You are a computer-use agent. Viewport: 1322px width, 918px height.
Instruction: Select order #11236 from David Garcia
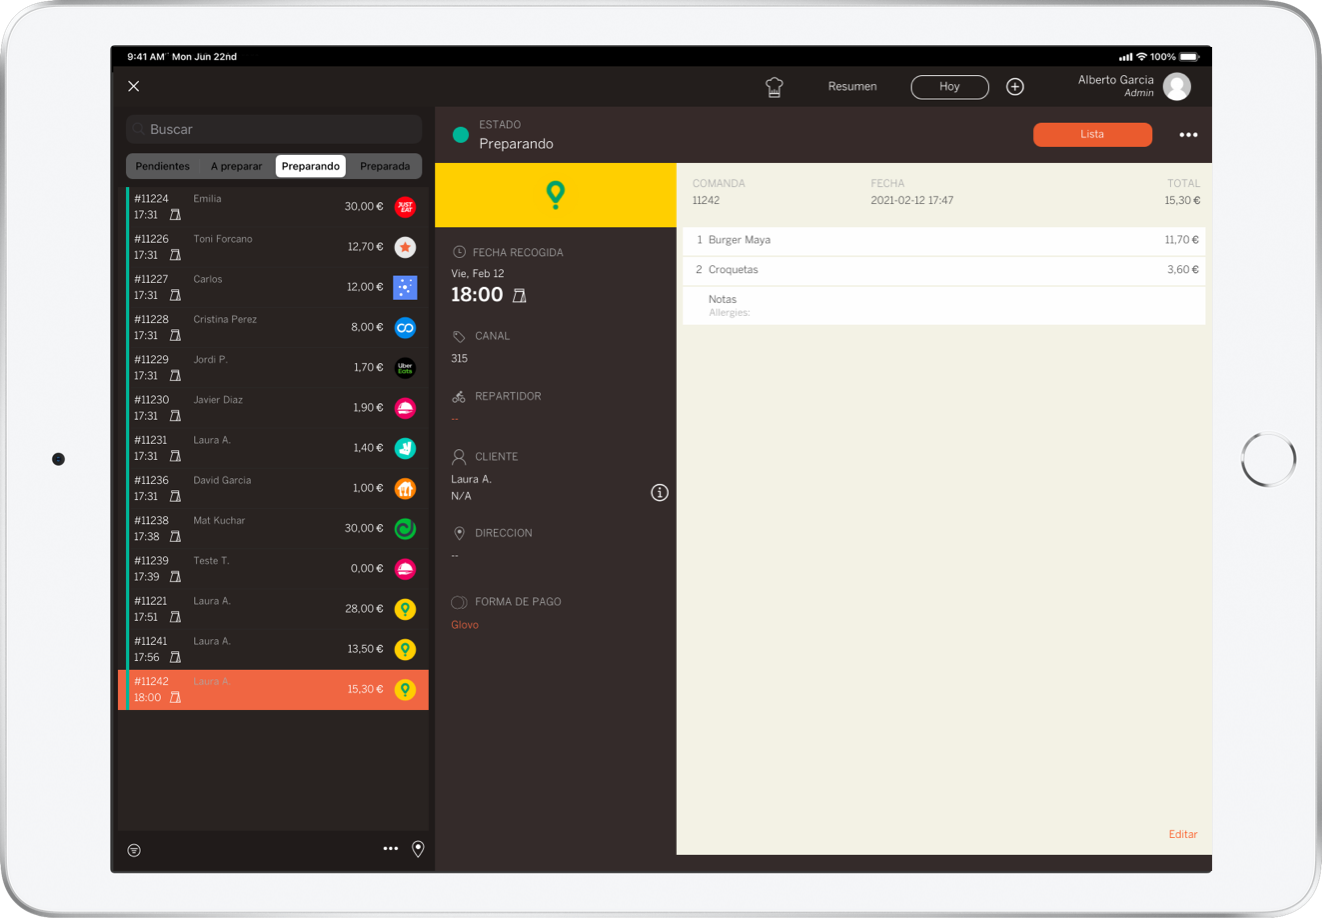pyautogui.click(x=274, y=488)
